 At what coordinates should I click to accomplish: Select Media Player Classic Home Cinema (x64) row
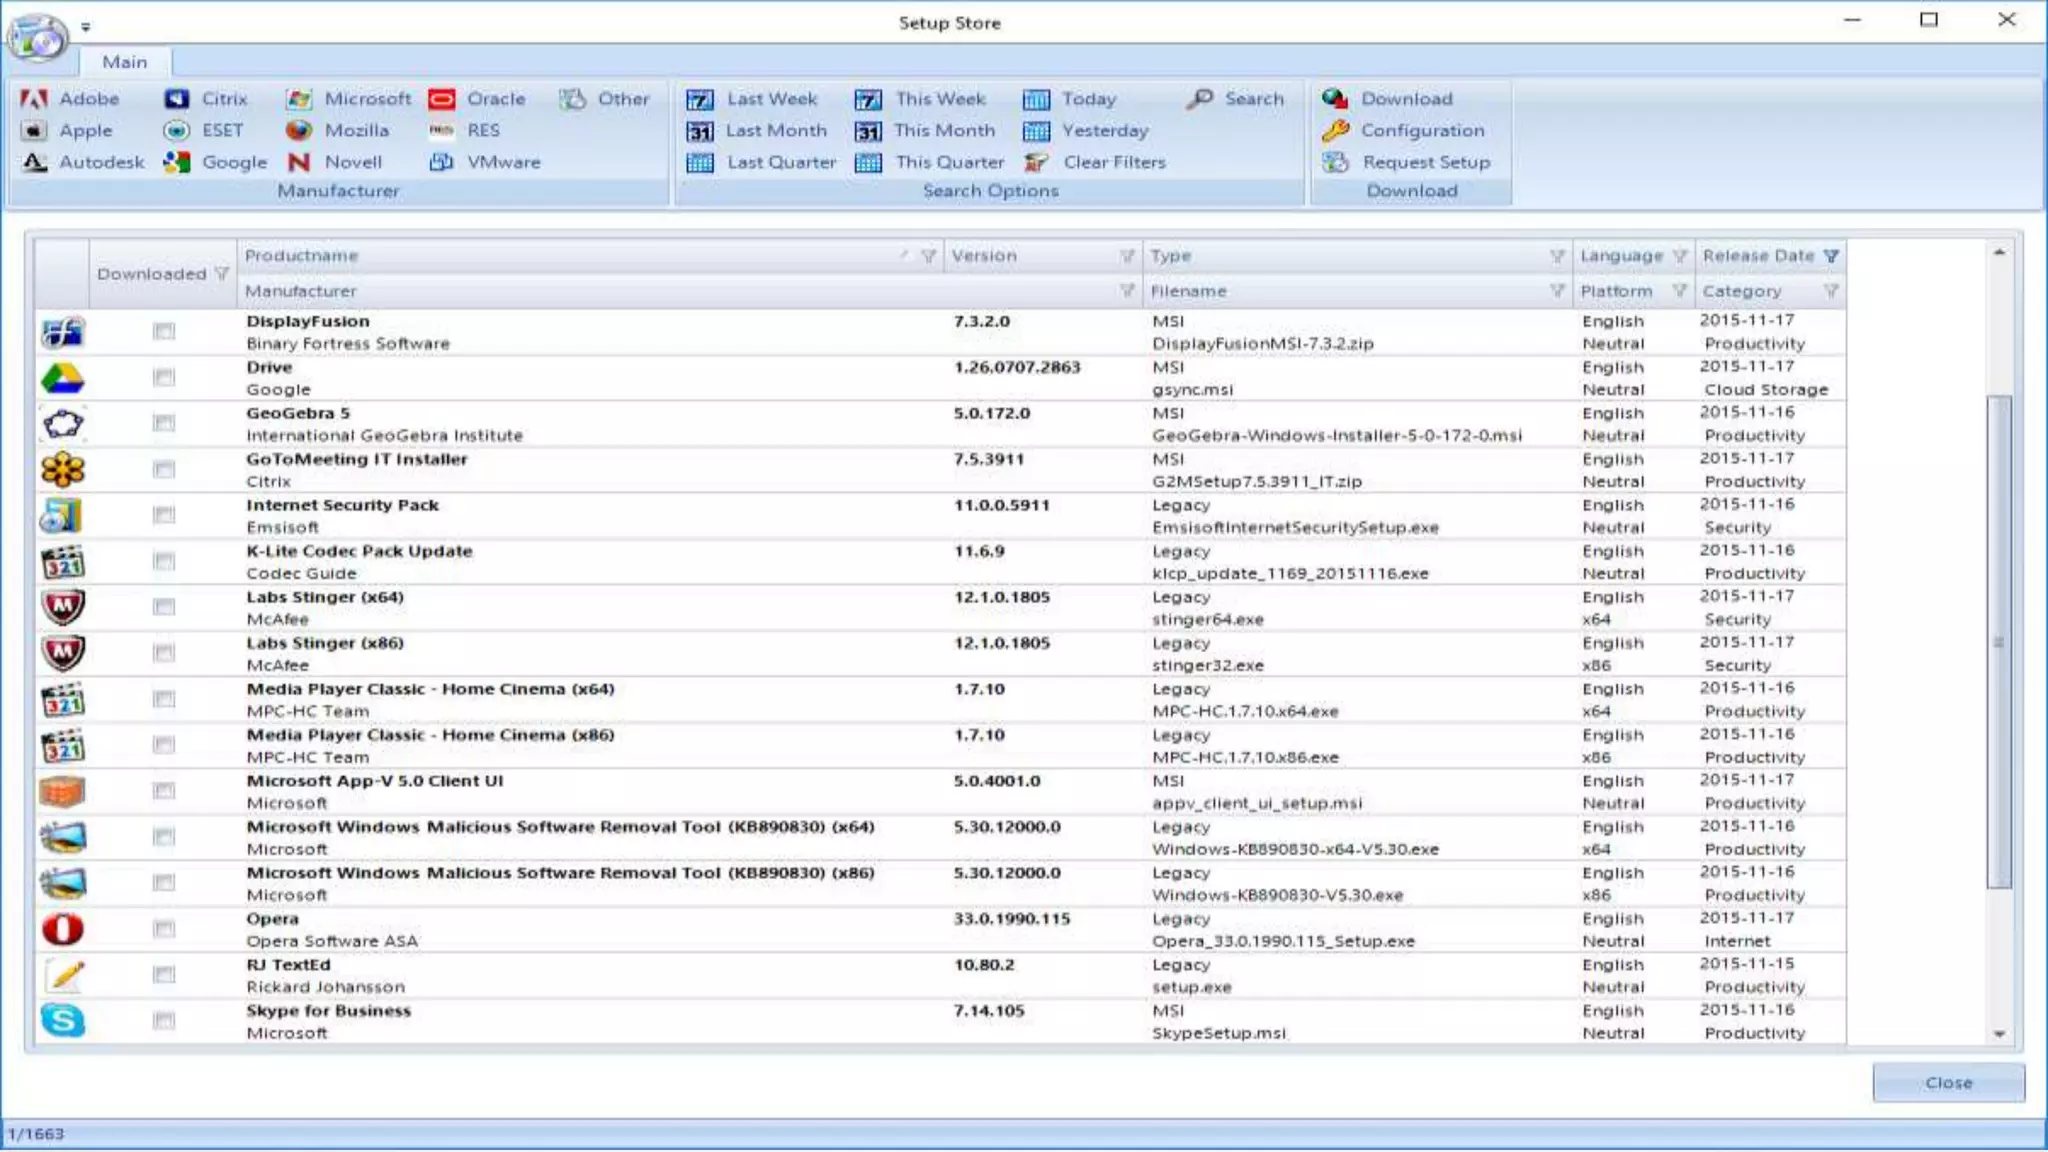941,700
